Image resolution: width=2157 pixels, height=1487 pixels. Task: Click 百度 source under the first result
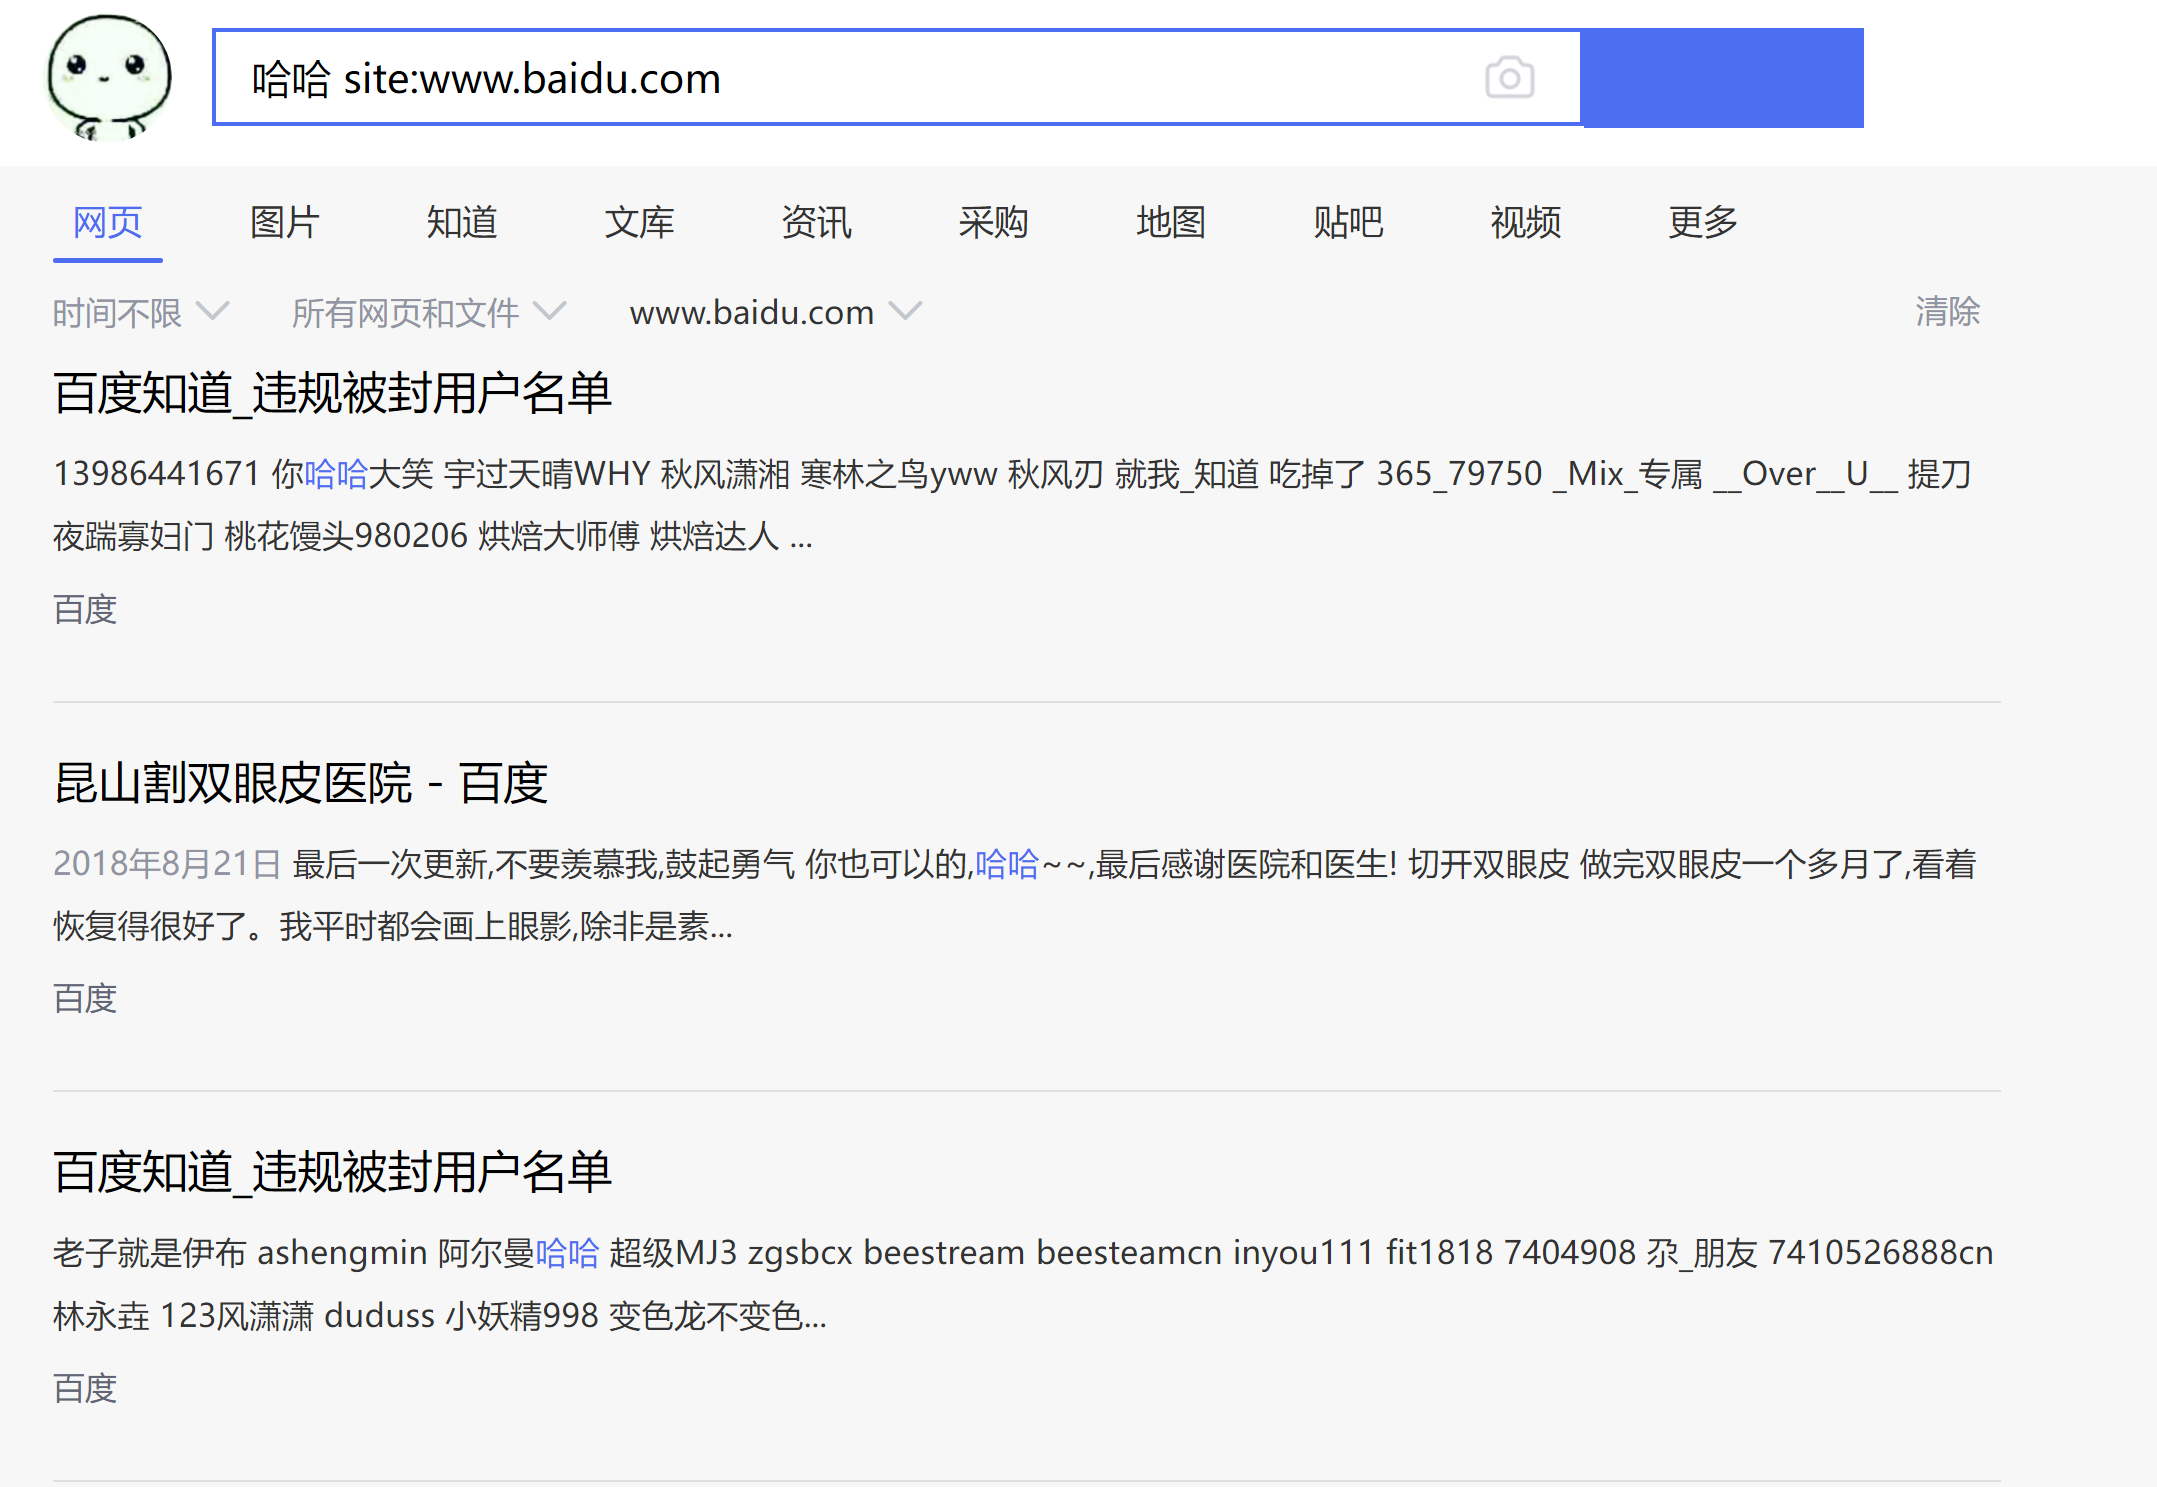point(85,609)
